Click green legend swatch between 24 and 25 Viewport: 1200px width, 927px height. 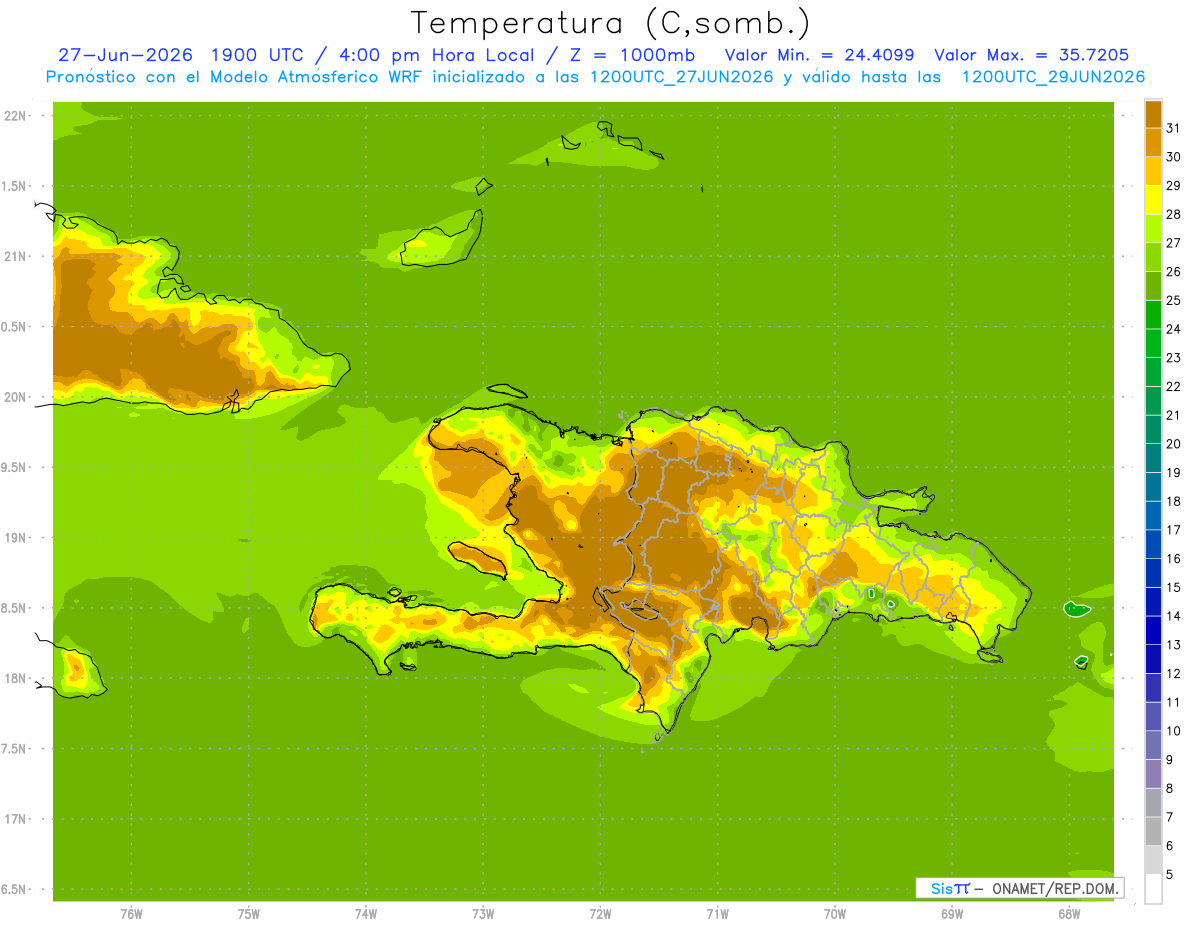tap(1154, 314)
